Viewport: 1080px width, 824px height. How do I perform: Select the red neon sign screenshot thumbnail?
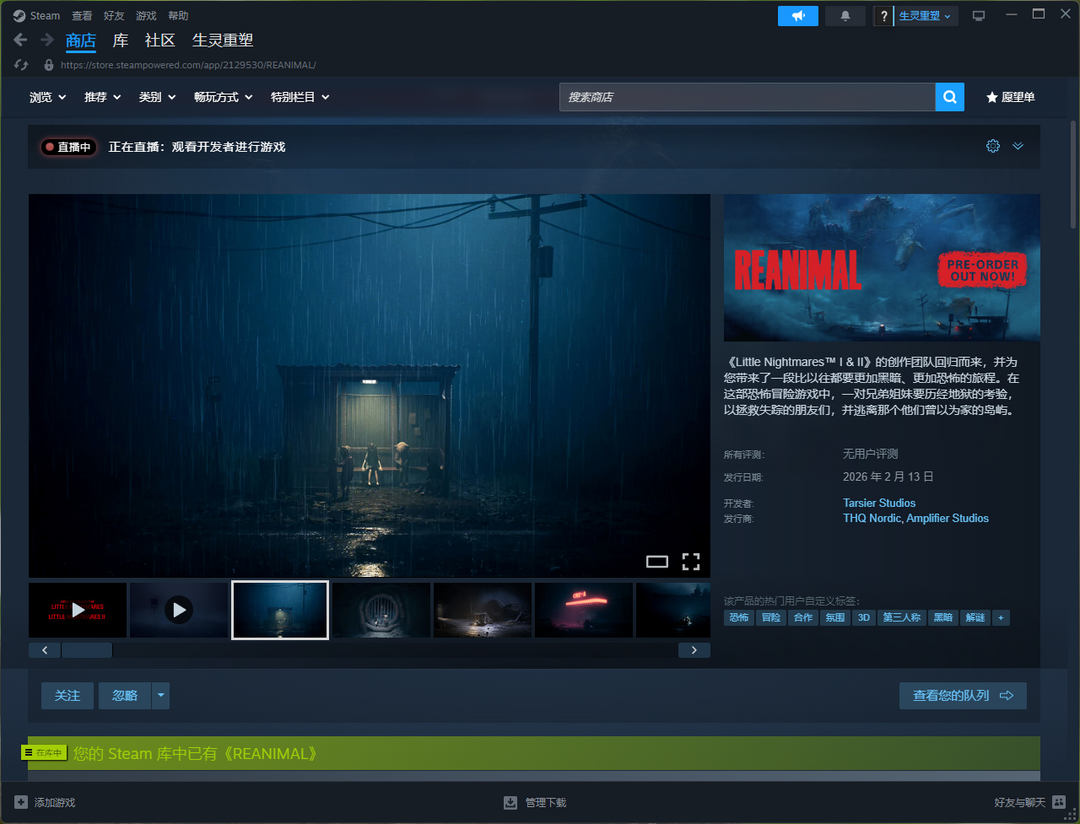click(x=583, y=610)
